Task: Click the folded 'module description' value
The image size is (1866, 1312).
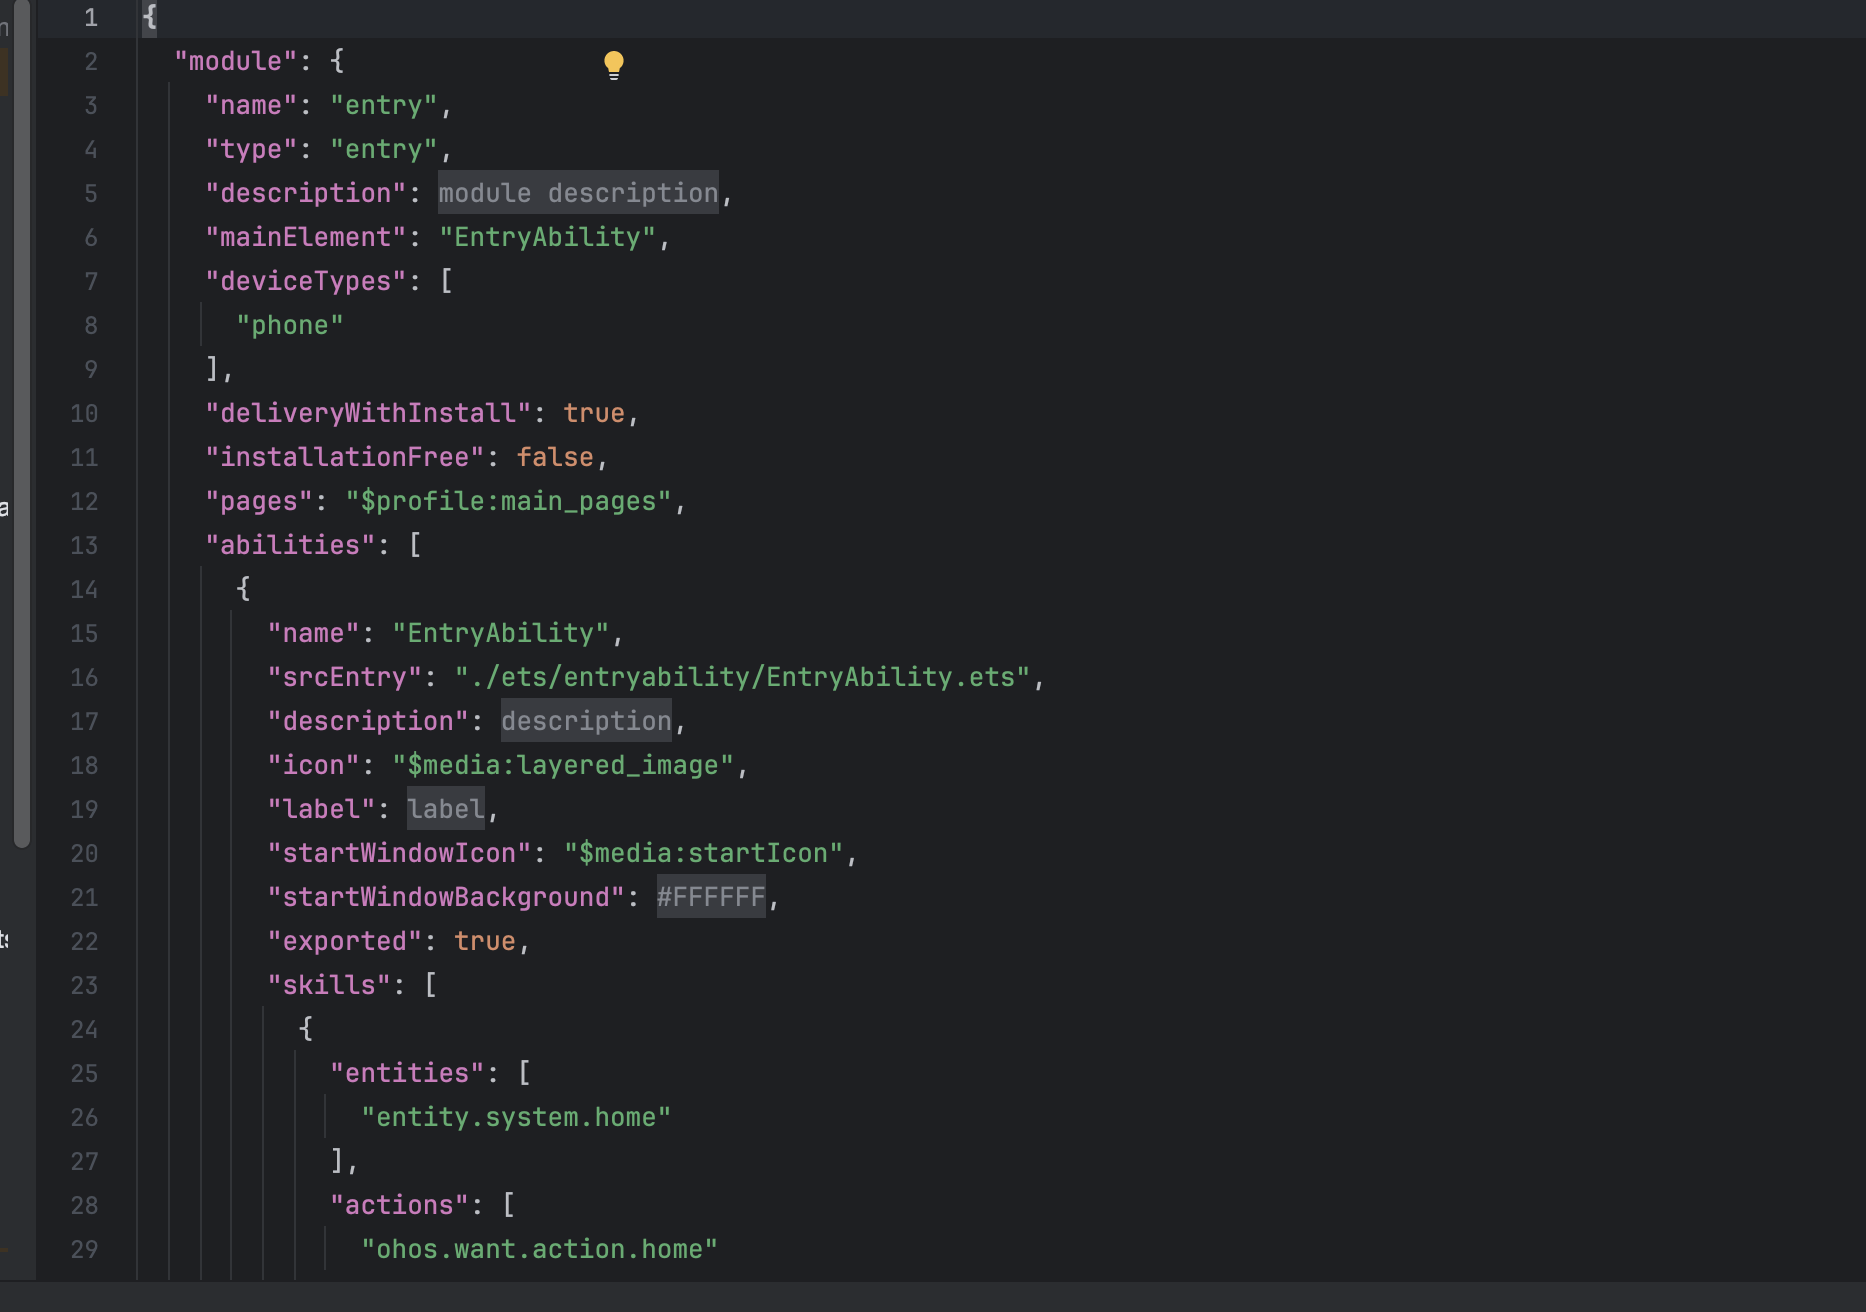Action: (578, 193)
